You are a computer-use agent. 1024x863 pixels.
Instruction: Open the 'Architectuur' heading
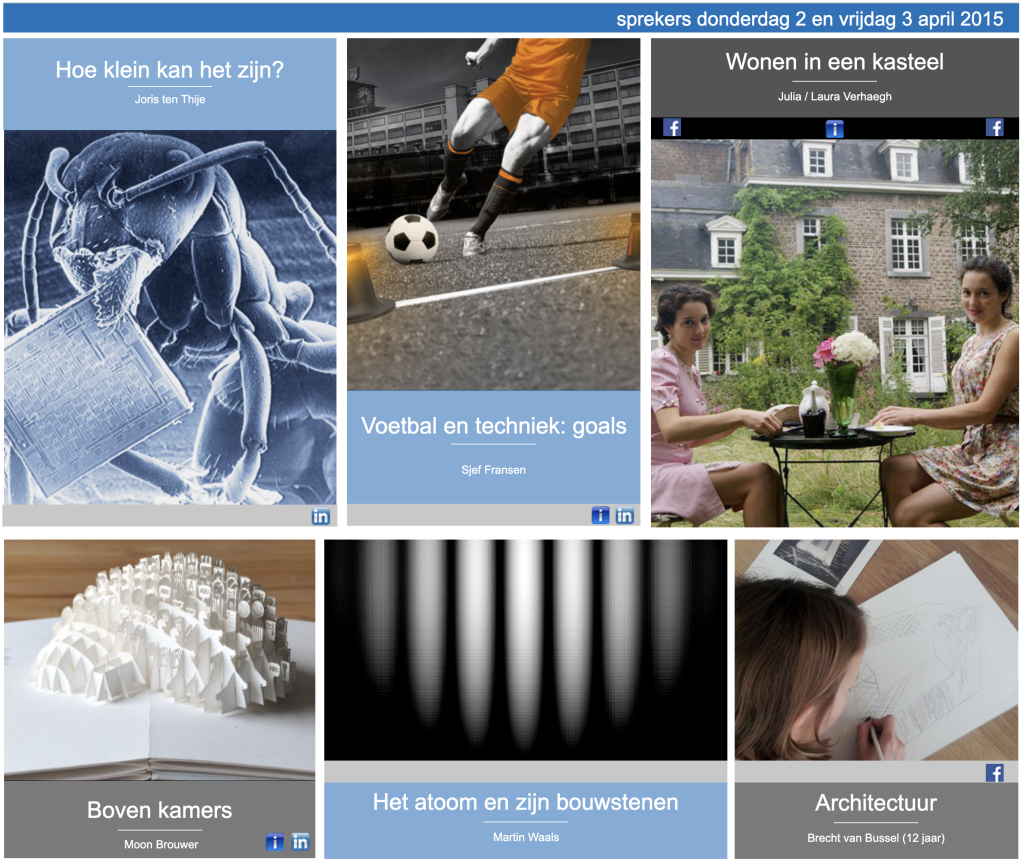point(876,803)
